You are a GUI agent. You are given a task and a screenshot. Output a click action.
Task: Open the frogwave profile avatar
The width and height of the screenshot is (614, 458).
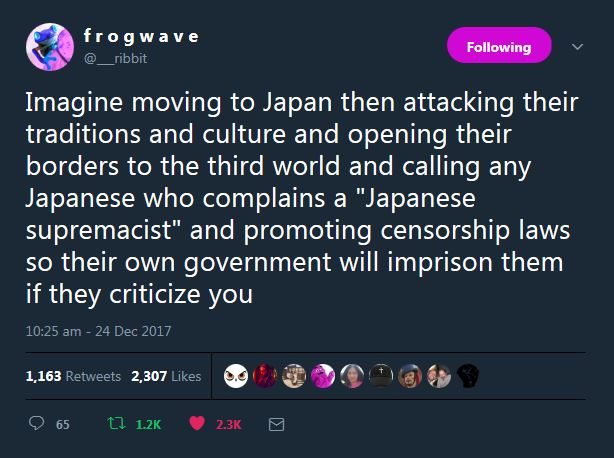pyautogui.click(x=50, y=47)
